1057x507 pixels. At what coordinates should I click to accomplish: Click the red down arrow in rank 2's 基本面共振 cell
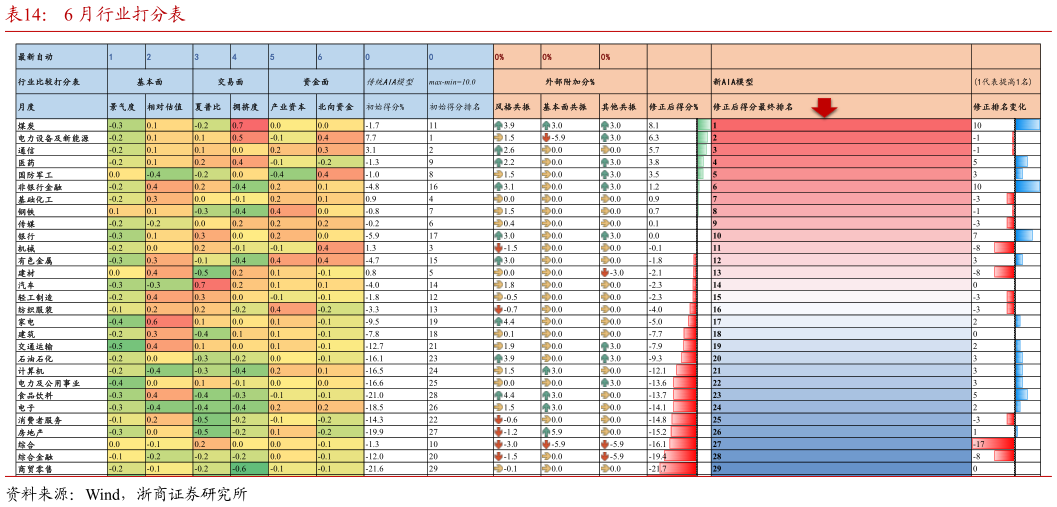[x=547, y=137]
